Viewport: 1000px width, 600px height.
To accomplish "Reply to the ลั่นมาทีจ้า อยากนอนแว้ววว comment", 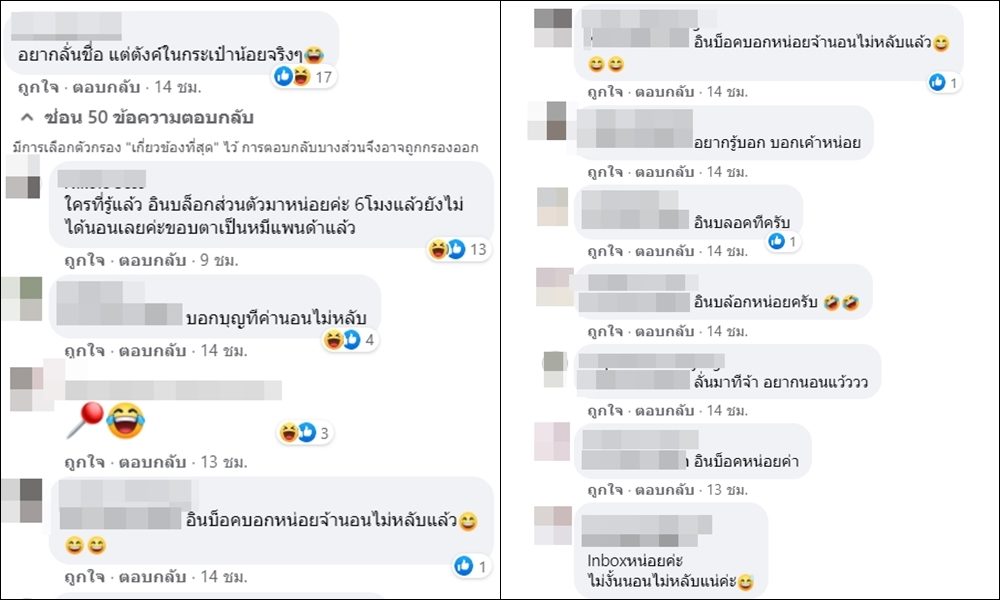I will point(665,411).
